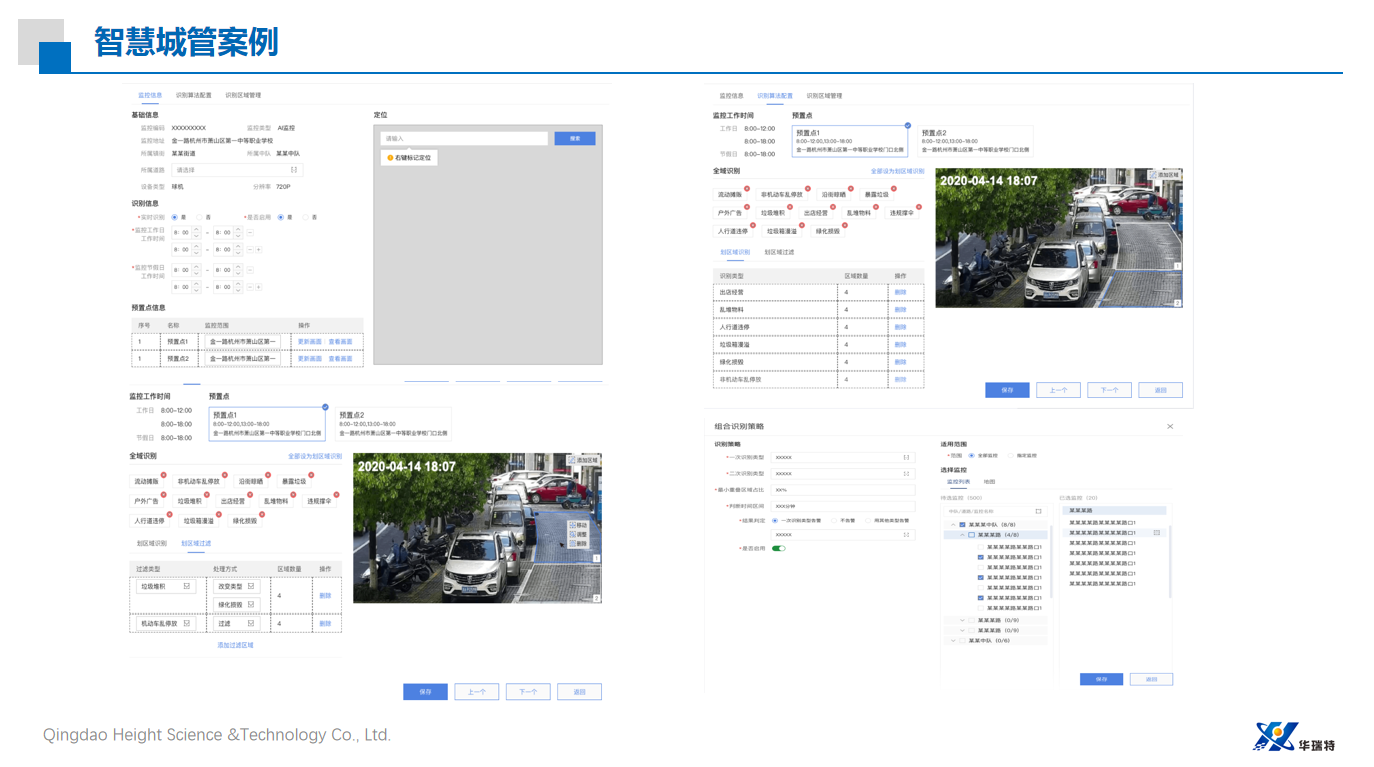Expand the 某某中队 (0/6) tree node
Viewport: 1374px width, 767px height.
(x=953, y=641)
